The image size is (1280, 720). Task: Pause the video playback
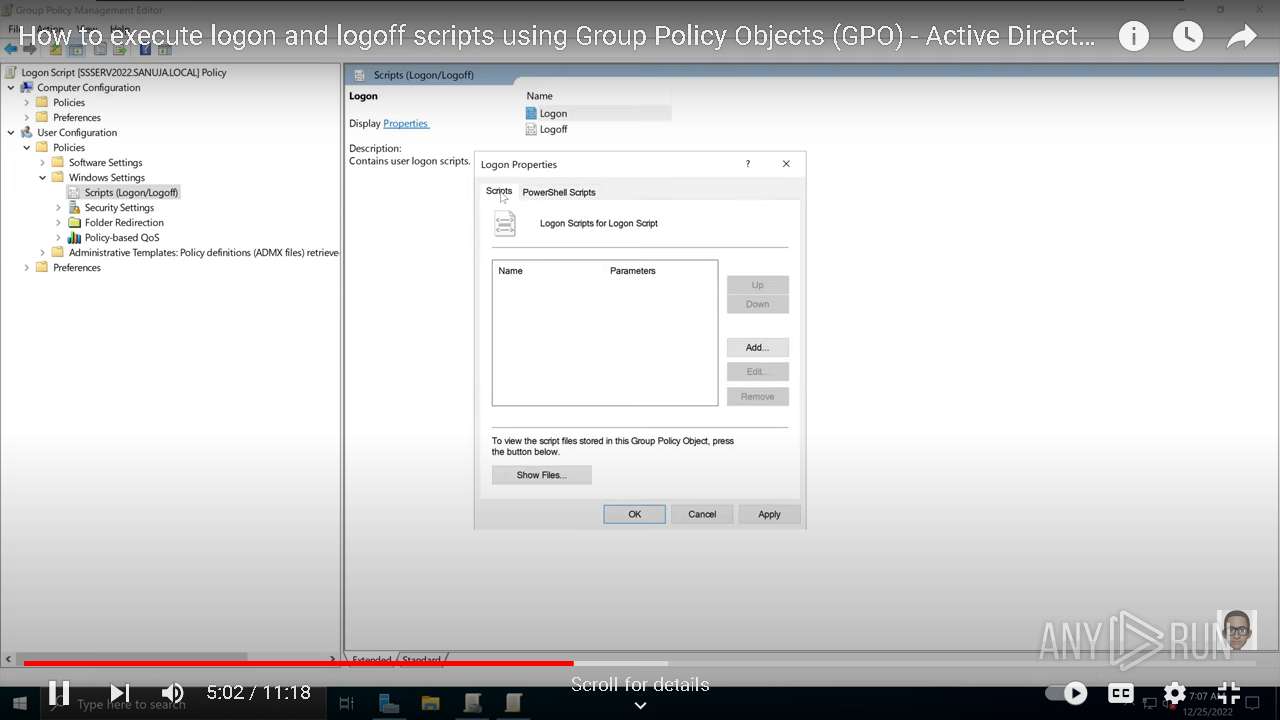59,692
